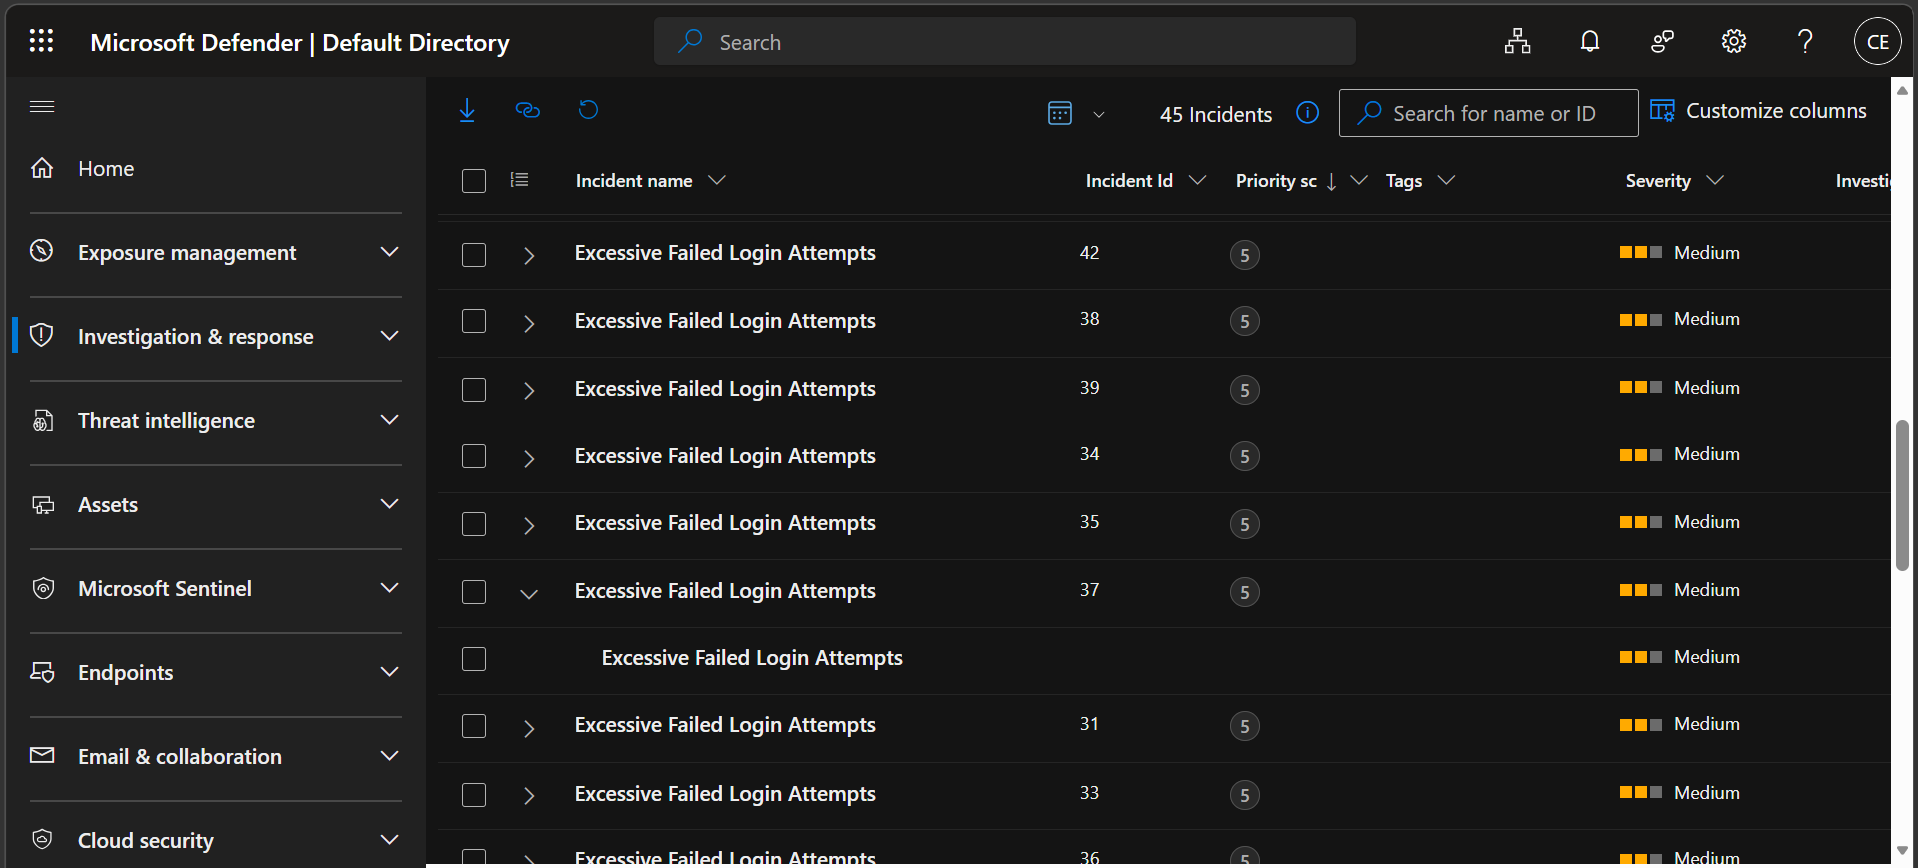Viewport: 1918px width, 868px height.
Task: Check the box for incident 37
Action: pos(474,592)
